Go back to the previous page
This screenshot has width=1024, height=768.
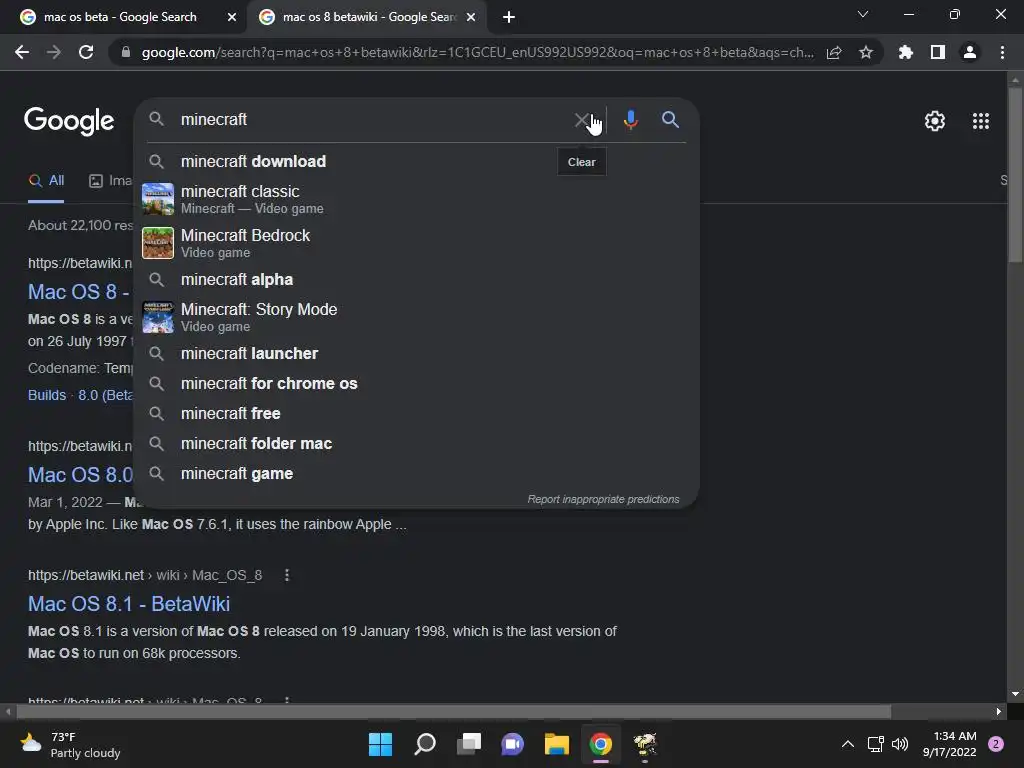22,52
